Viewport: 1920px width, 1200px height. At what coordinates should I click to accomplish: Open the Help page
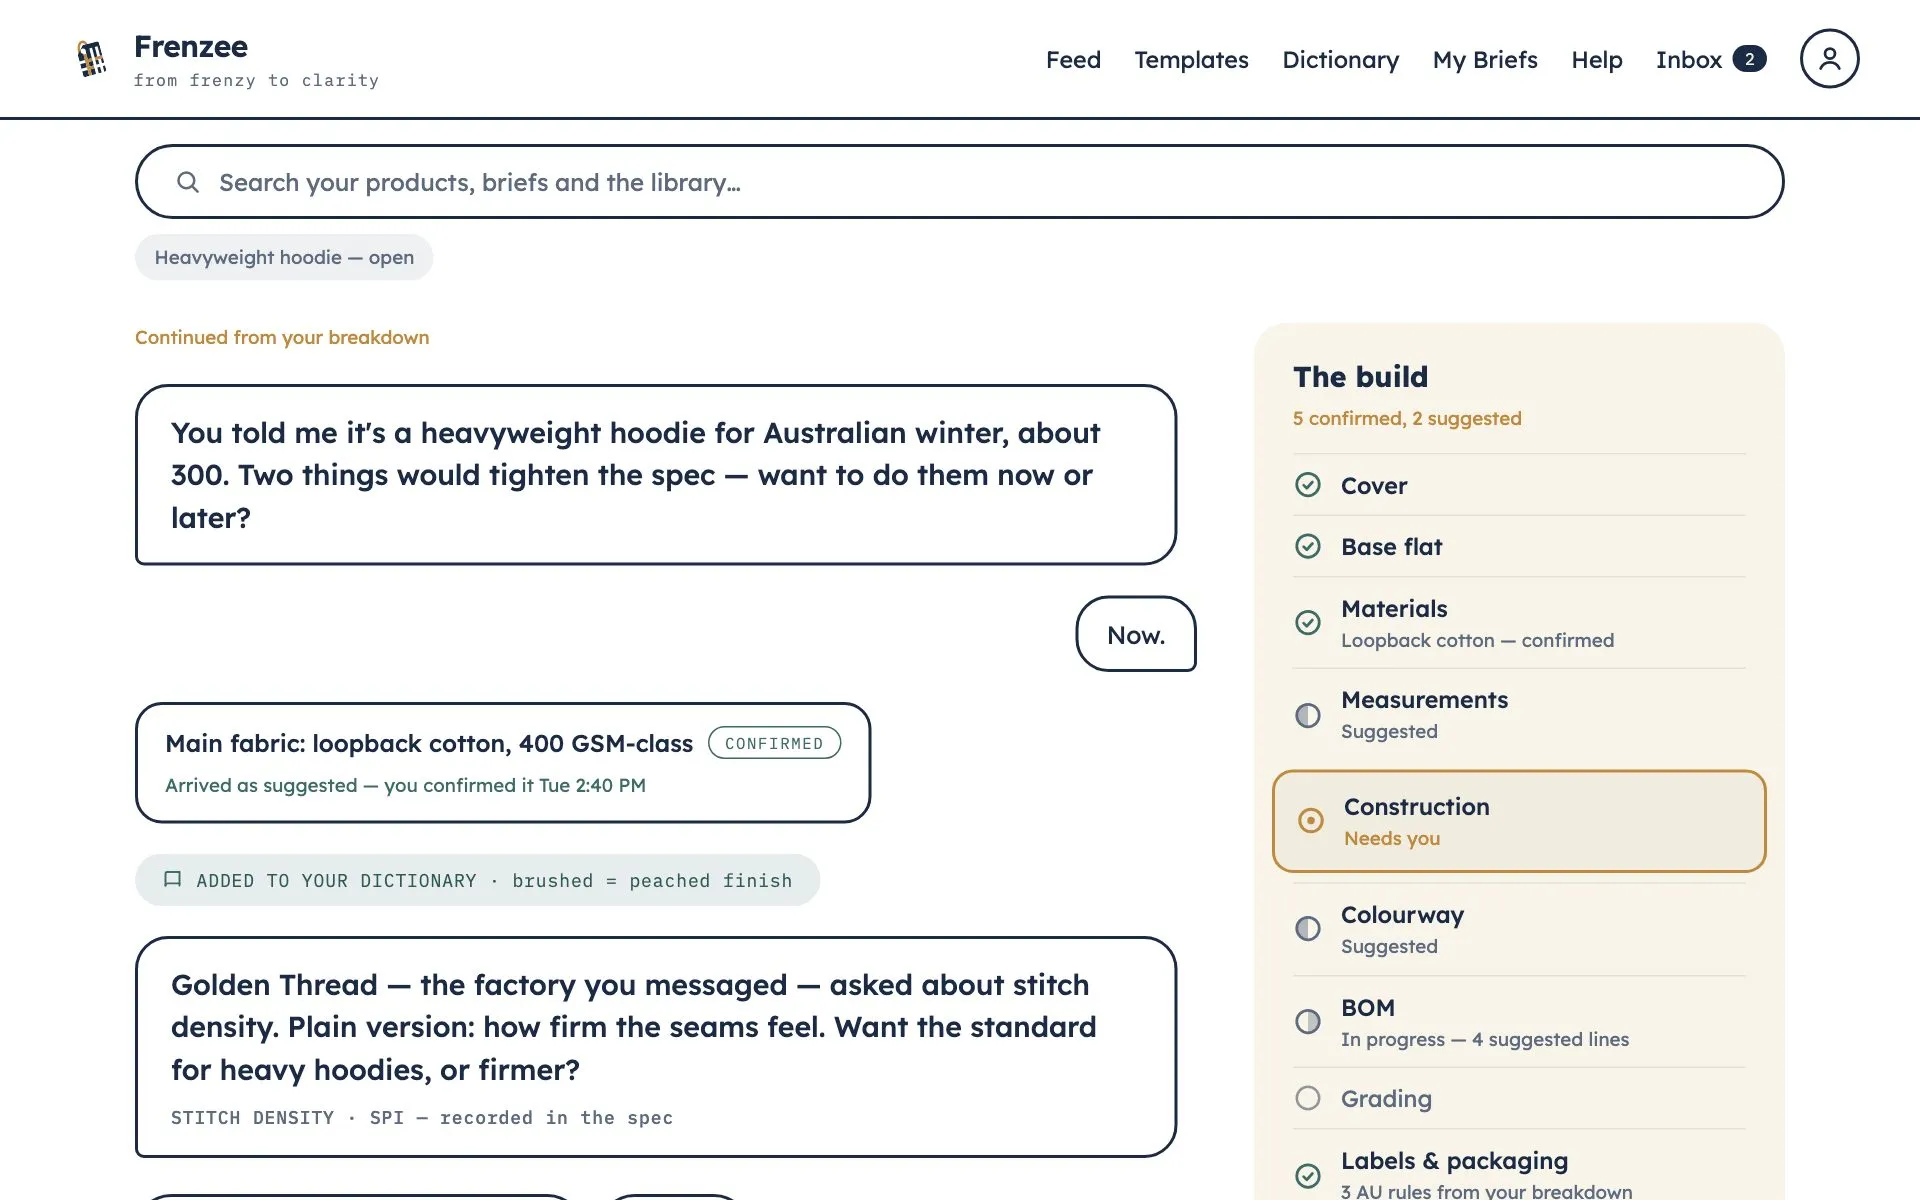pos(1596,60)
